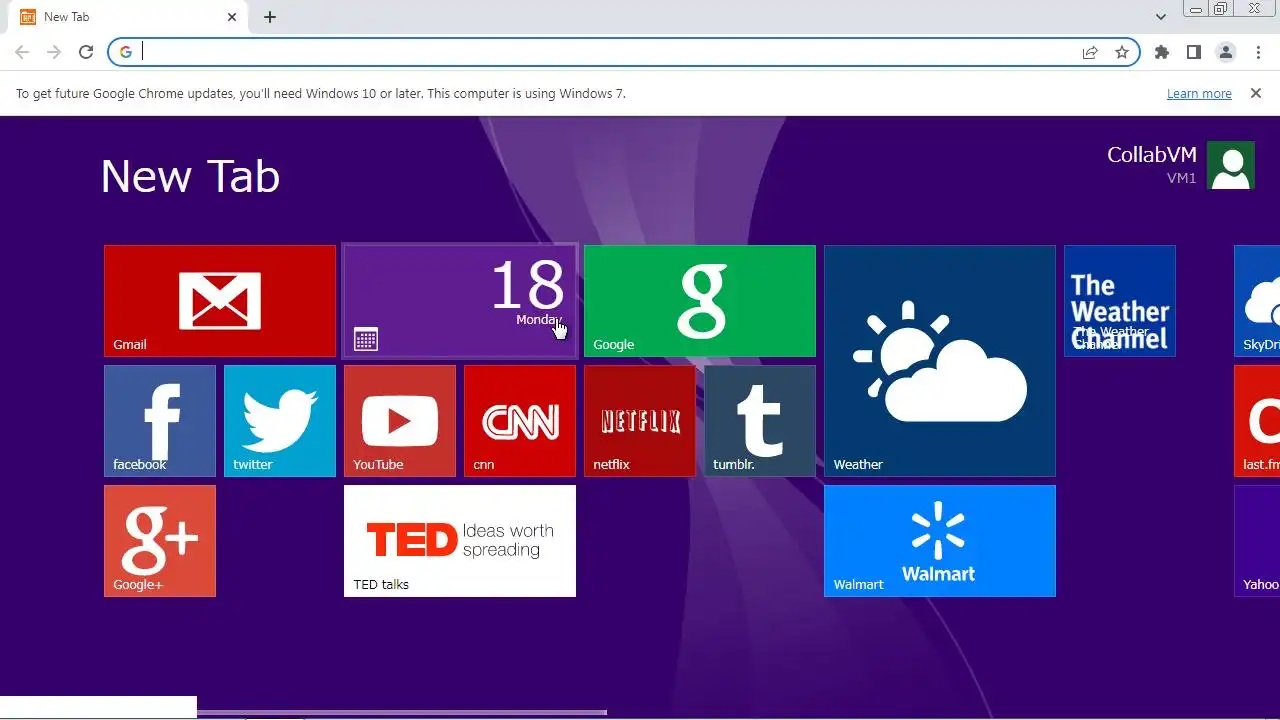This screenshot has width=1280, height=720.
Task: Dismiss the Chrome update notification bar
Action: point(1256,93)
